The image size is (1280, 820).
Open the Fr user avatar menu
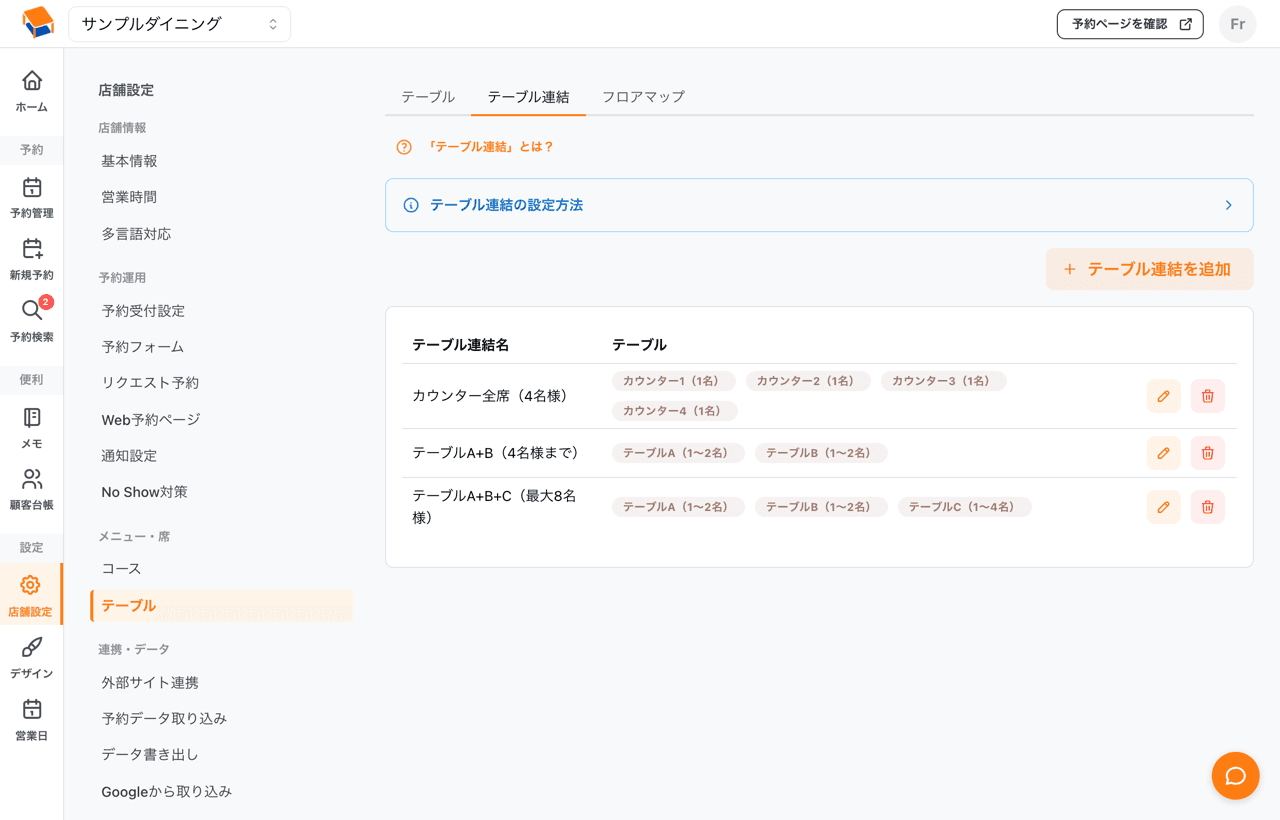click(1237, 24)
